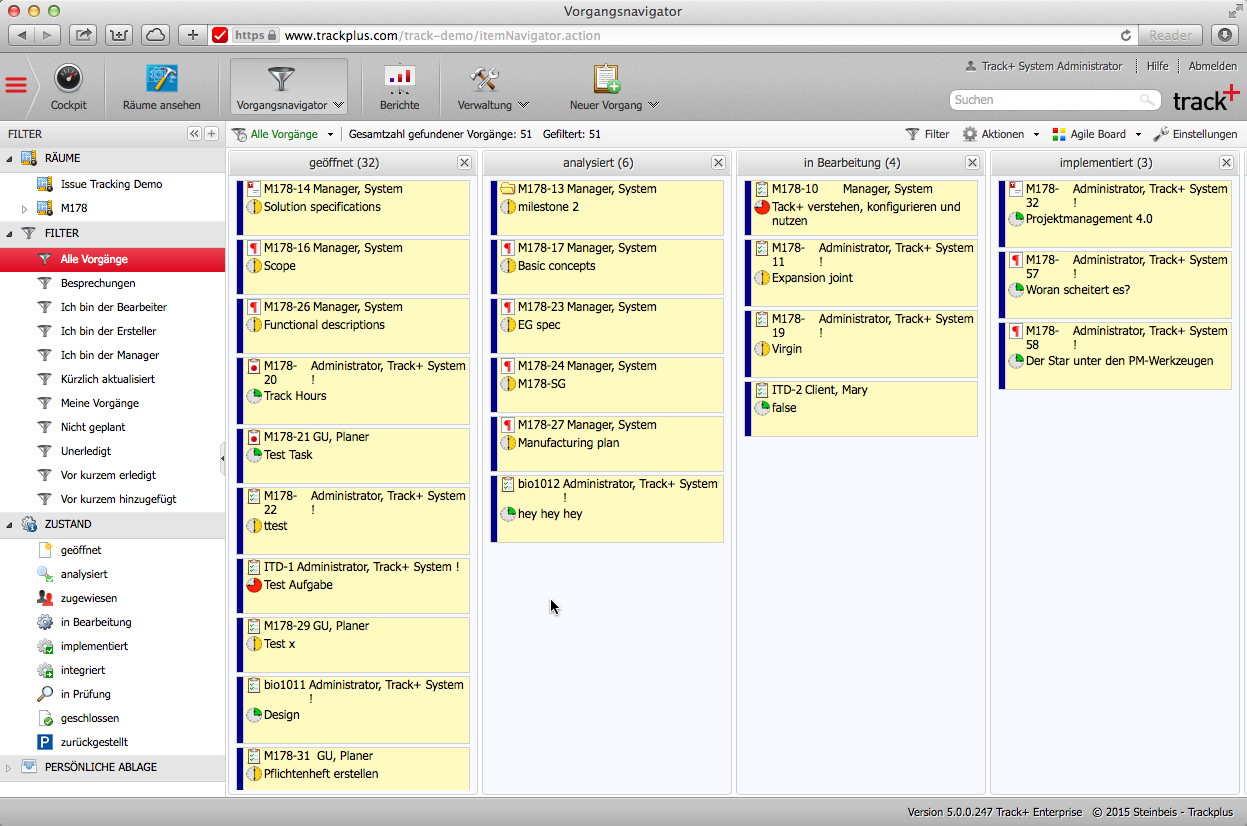
Task: Click the Abmelden link
Action: 1212,66
